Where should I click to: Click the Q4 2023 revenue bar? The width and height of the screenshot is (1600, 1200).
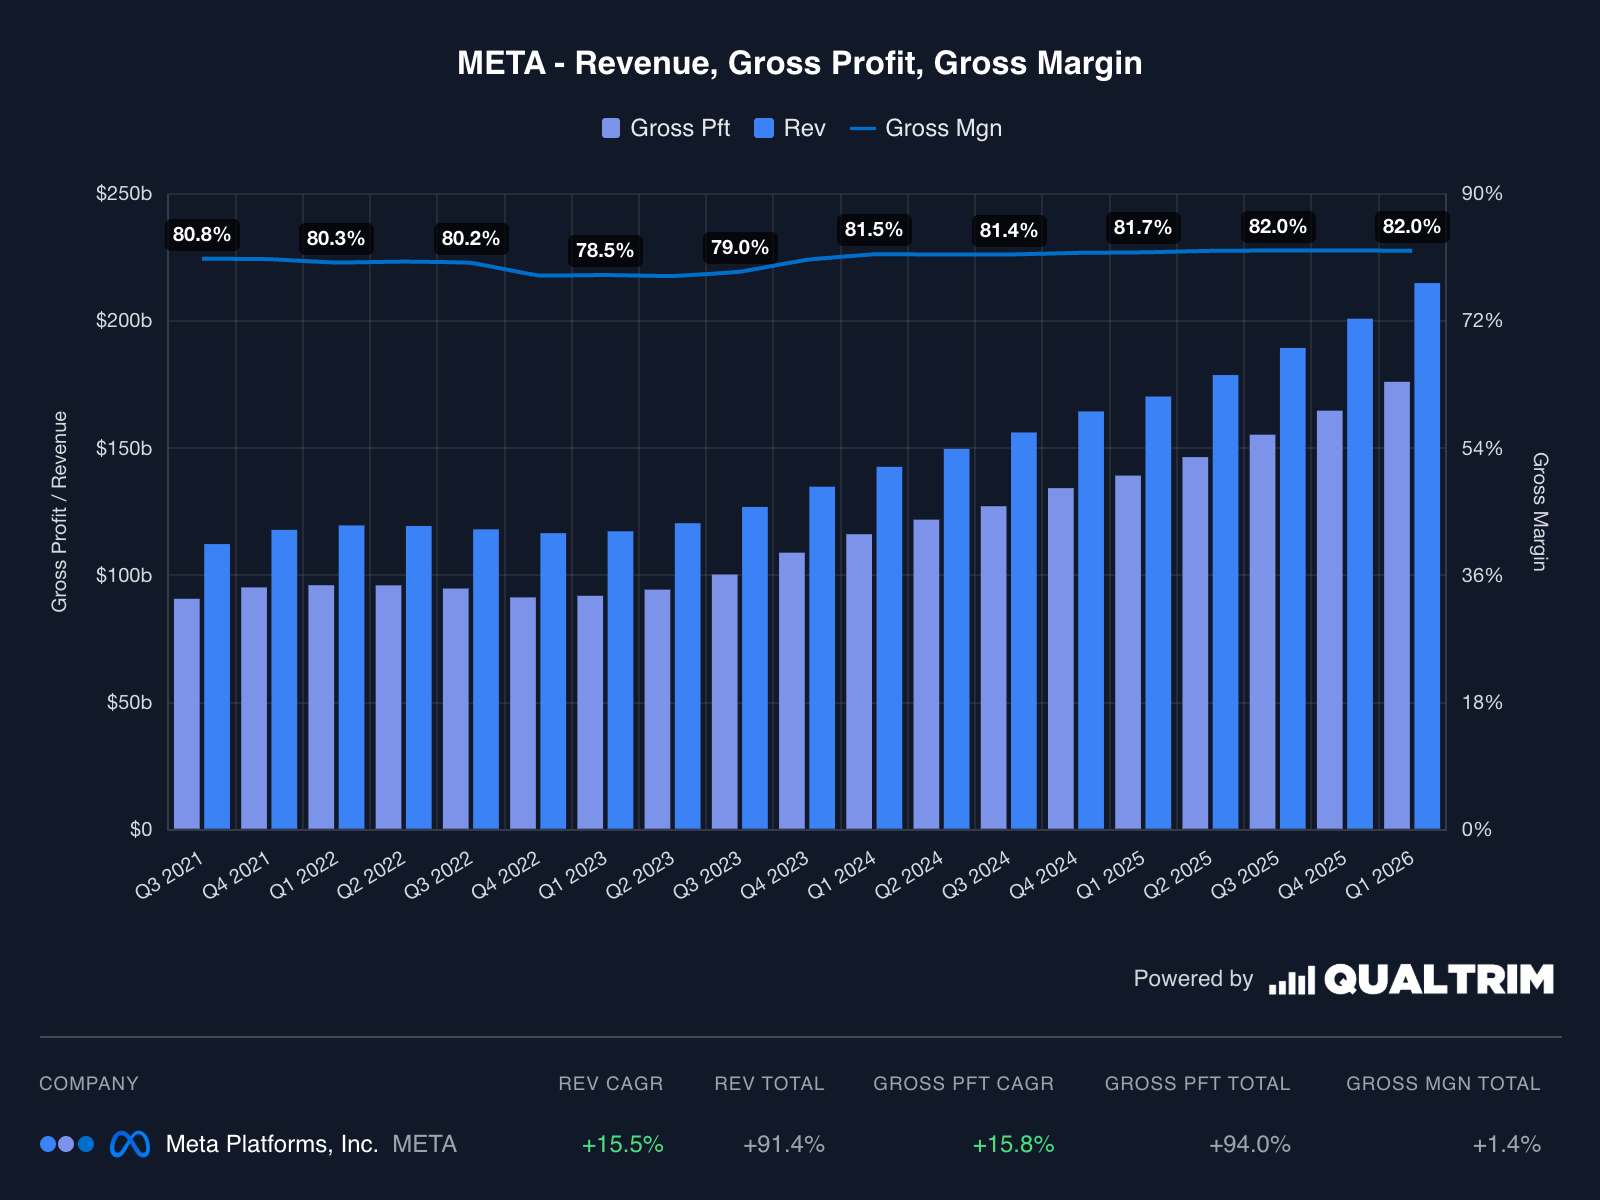822,658
